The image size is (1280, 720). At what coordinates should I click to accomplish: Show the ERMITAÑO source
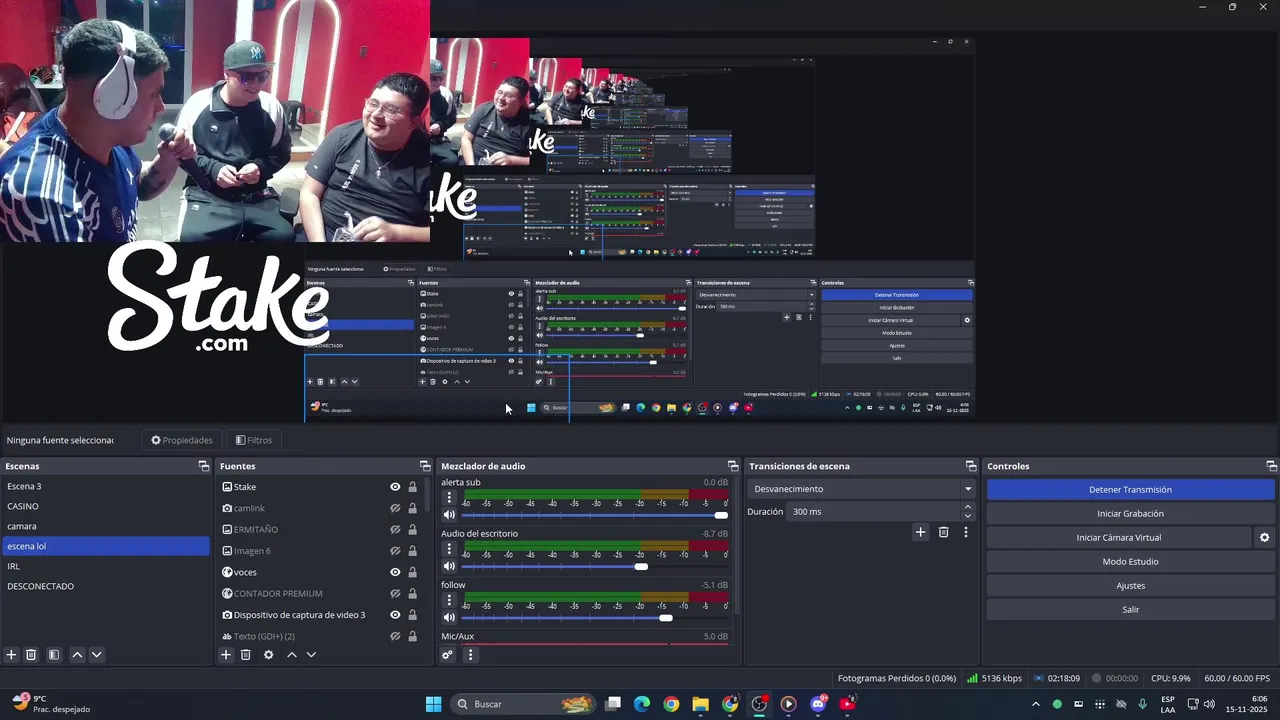point(395,530)
